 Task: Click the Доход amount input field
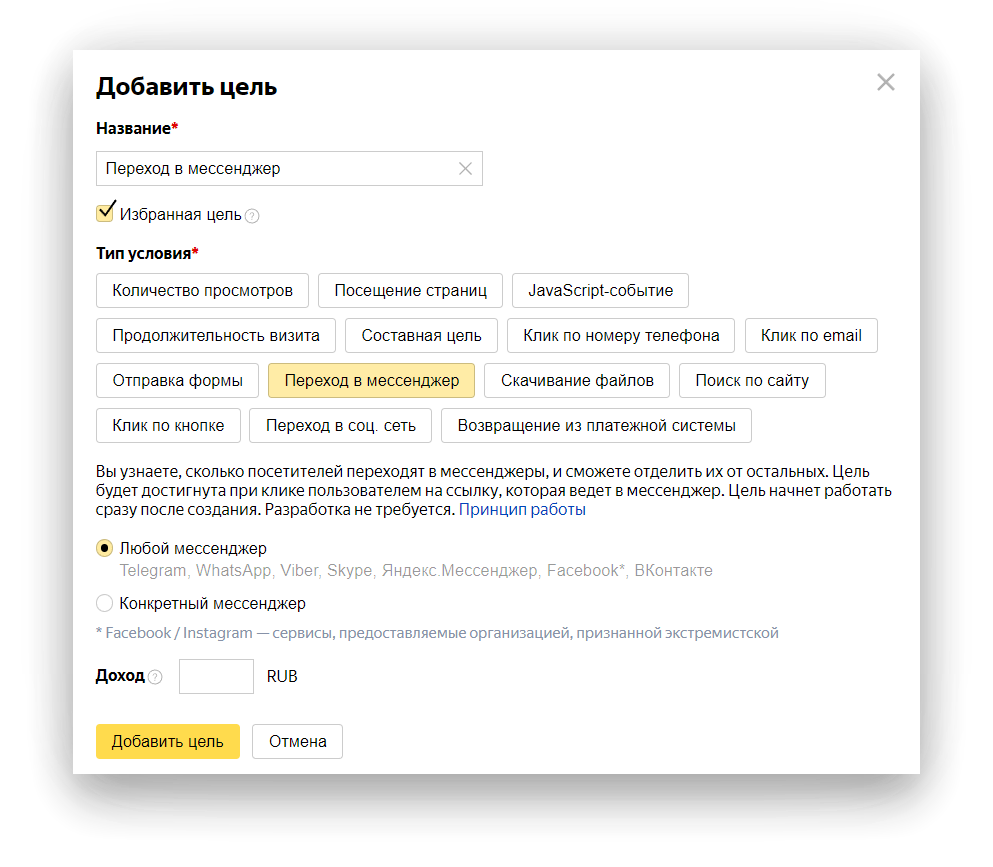pyautogui.click(x=216, y=677)
